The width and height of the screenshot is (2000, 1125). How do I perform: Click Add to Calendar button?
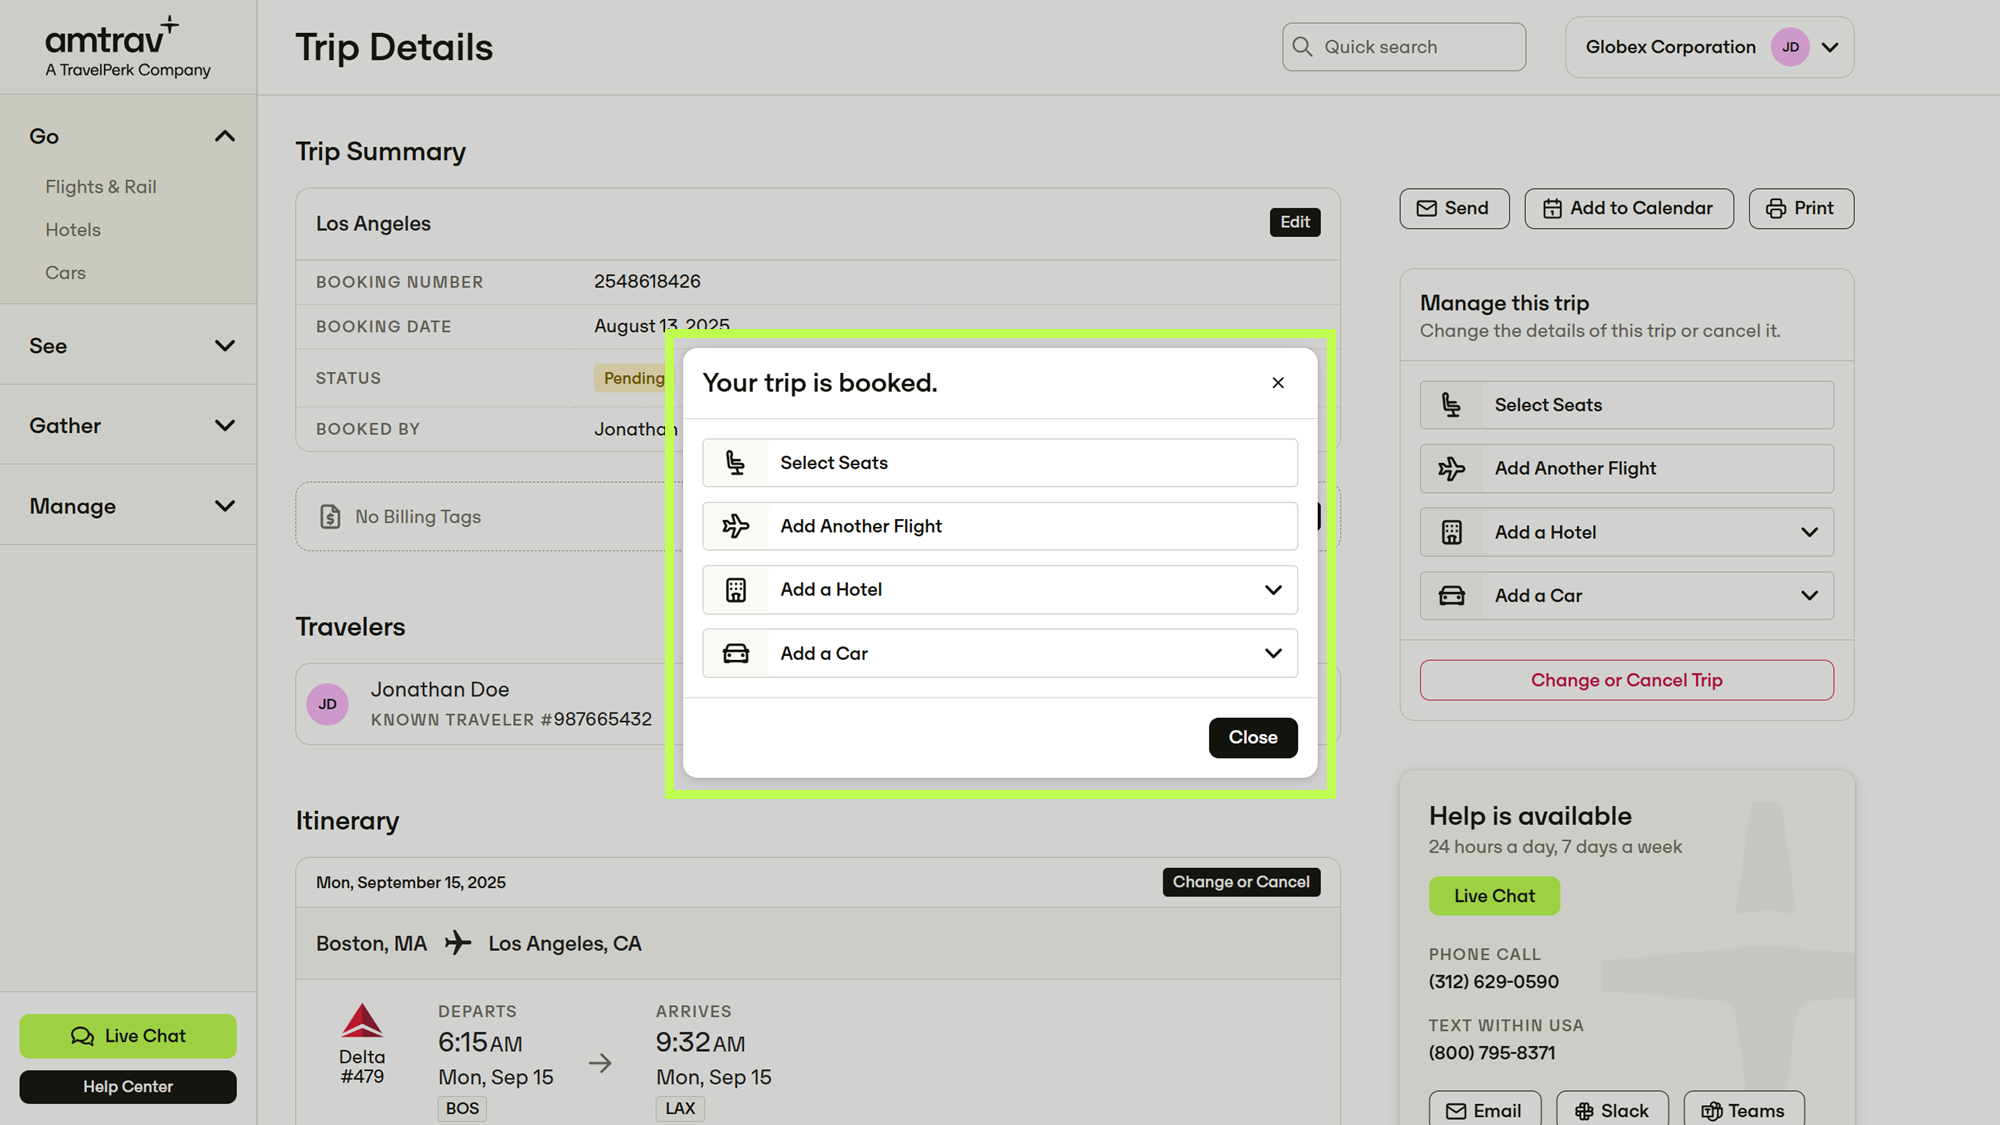pos(1629,208)
